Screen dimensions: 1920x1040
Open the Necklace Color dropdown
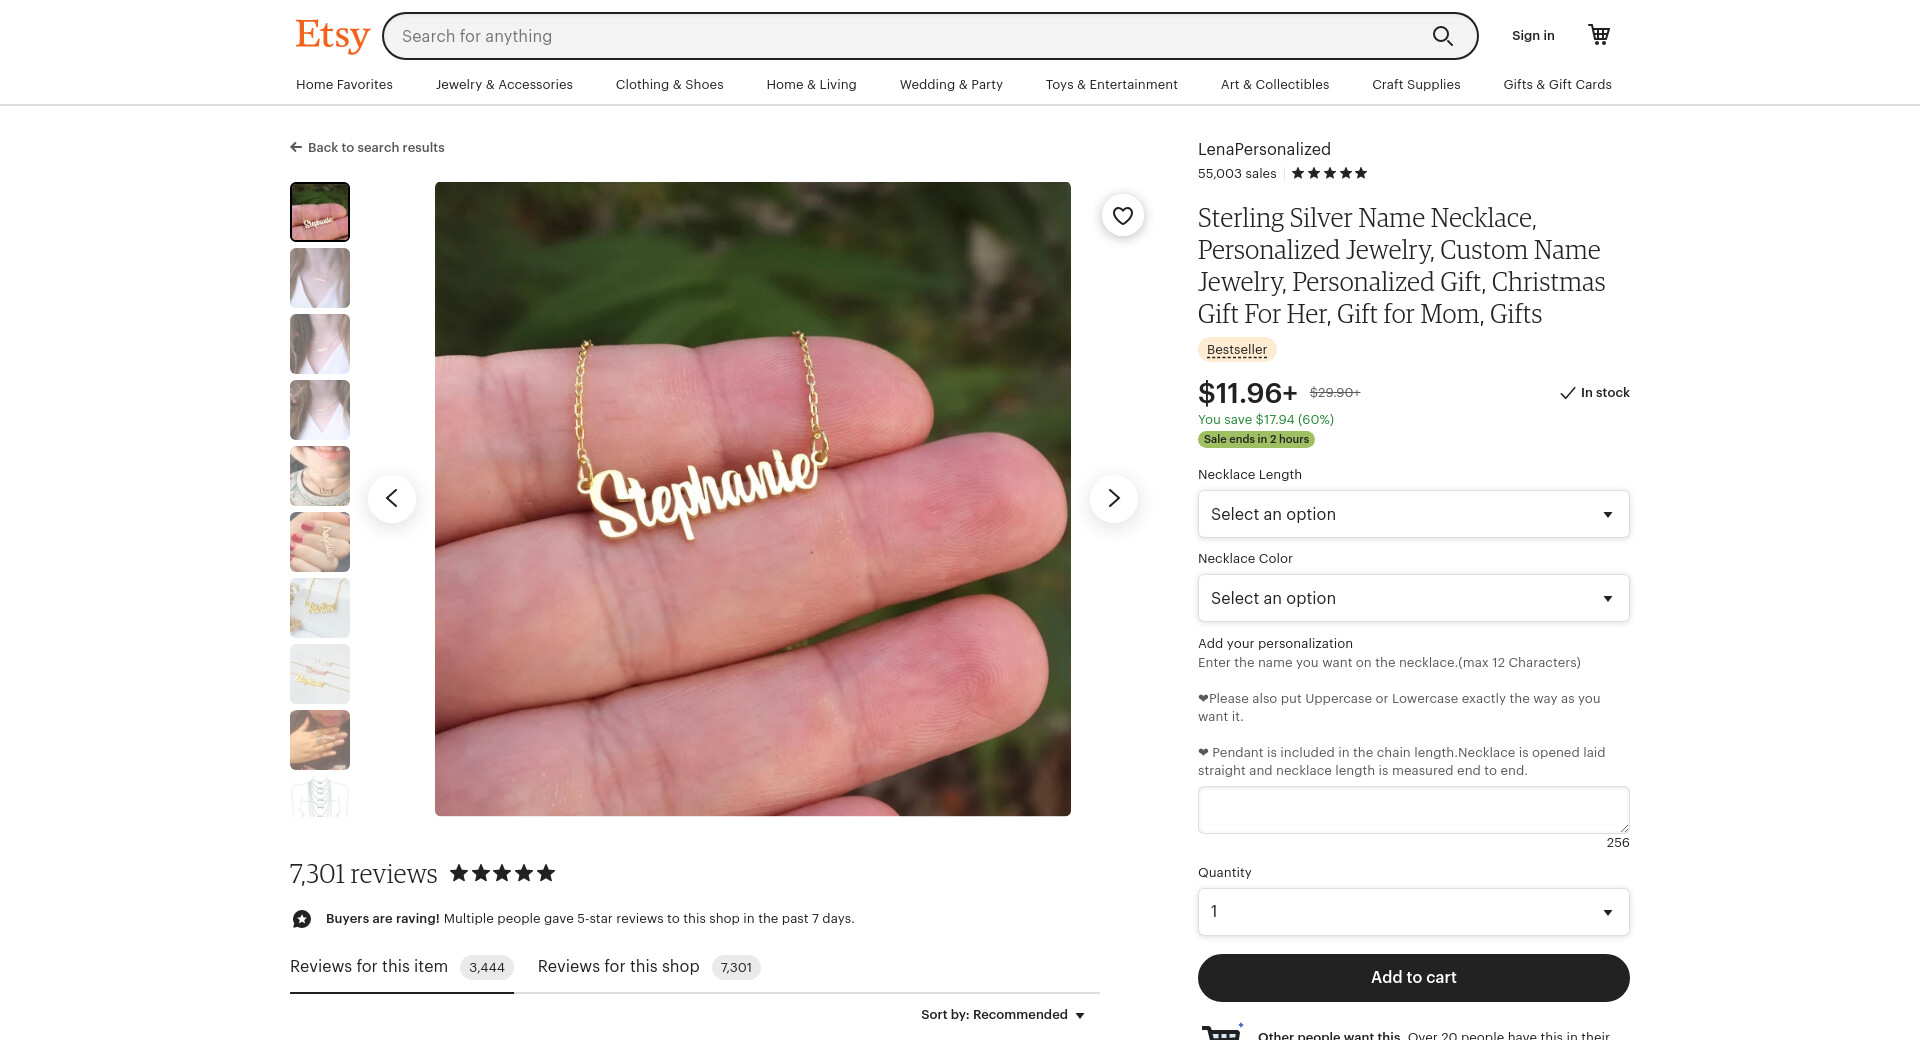point(1413,598)
